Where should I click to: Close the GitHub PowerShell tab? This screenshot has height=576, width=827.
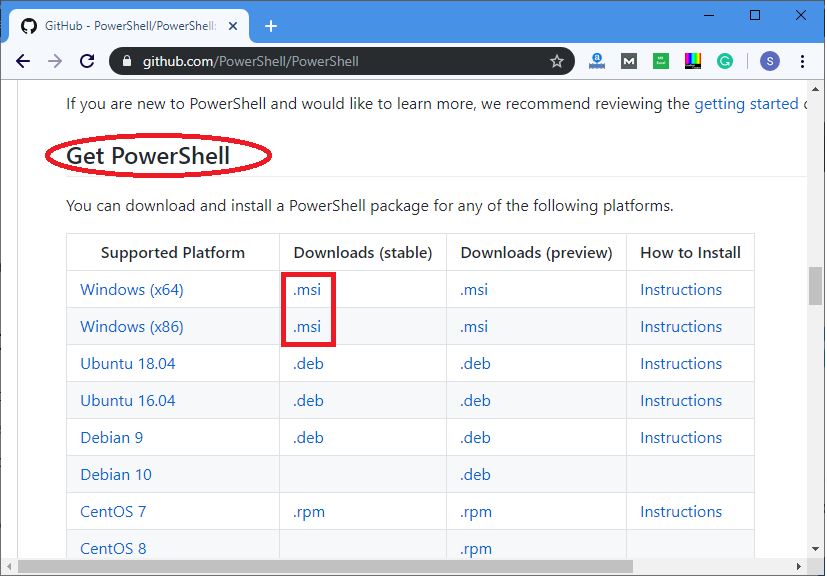pyautogui.click(x=233, y=26)
